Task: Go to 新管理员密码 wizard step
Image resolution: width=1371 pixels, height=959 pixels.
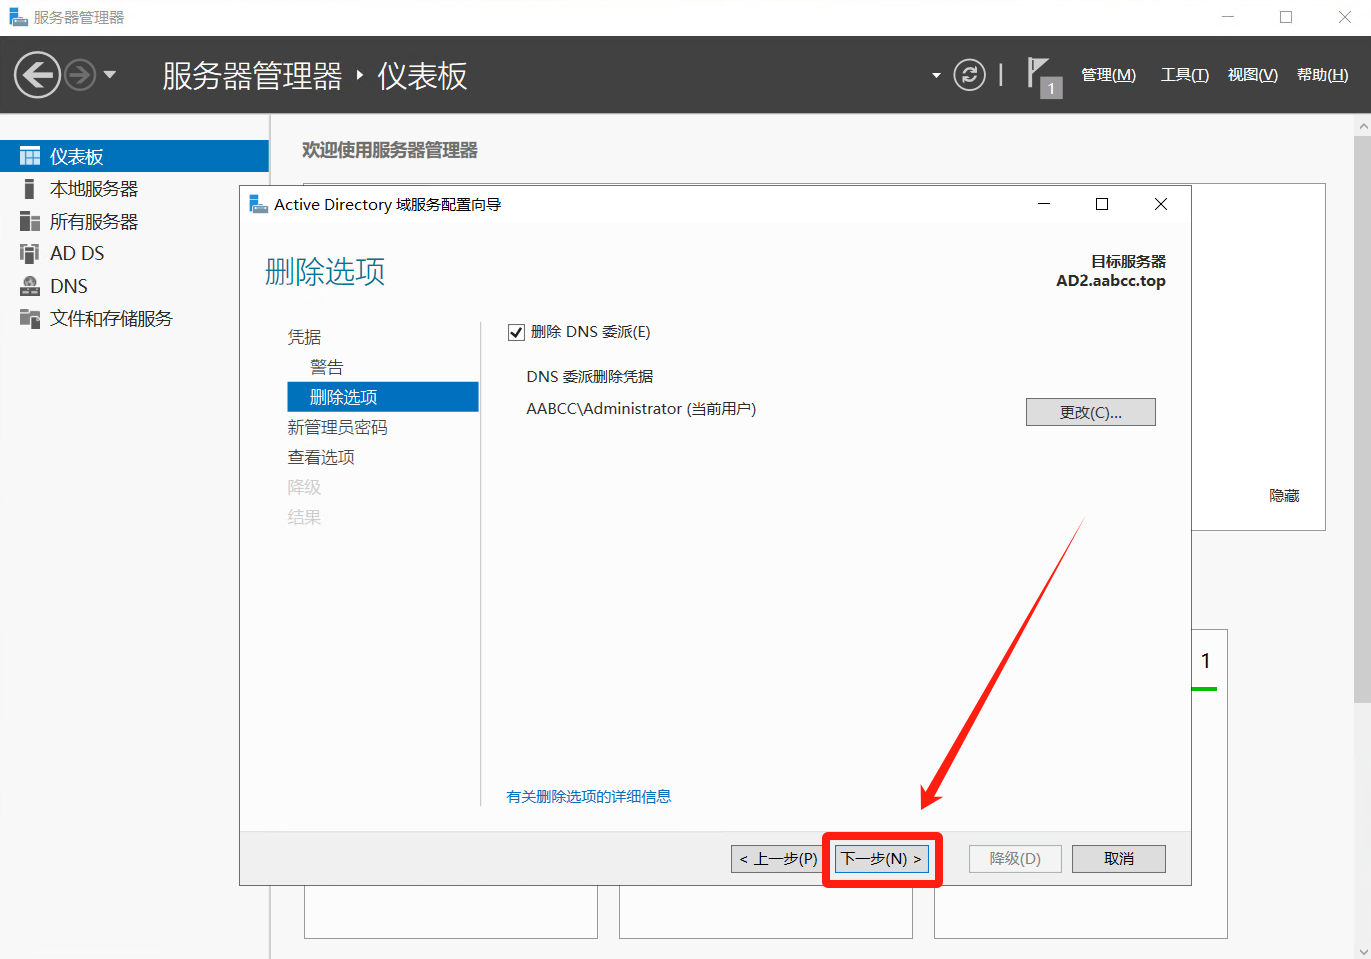Action: [337, 427]
